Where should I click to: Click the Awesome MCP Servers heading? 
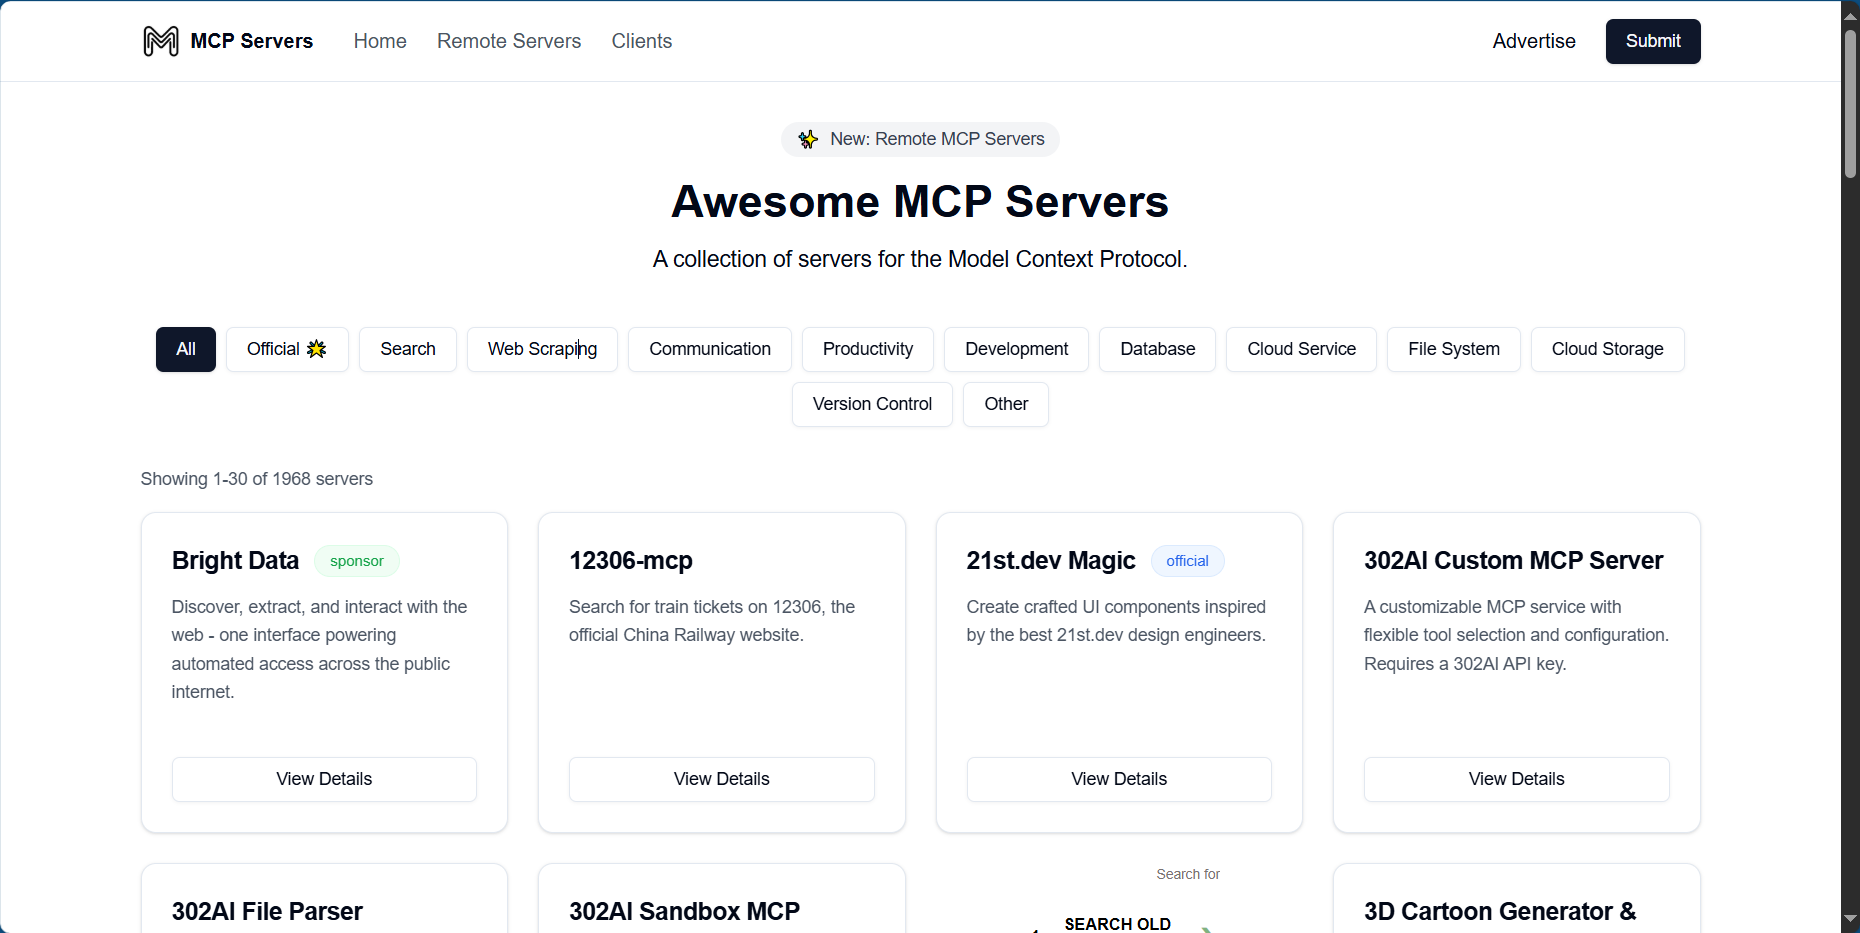[920, 202]
